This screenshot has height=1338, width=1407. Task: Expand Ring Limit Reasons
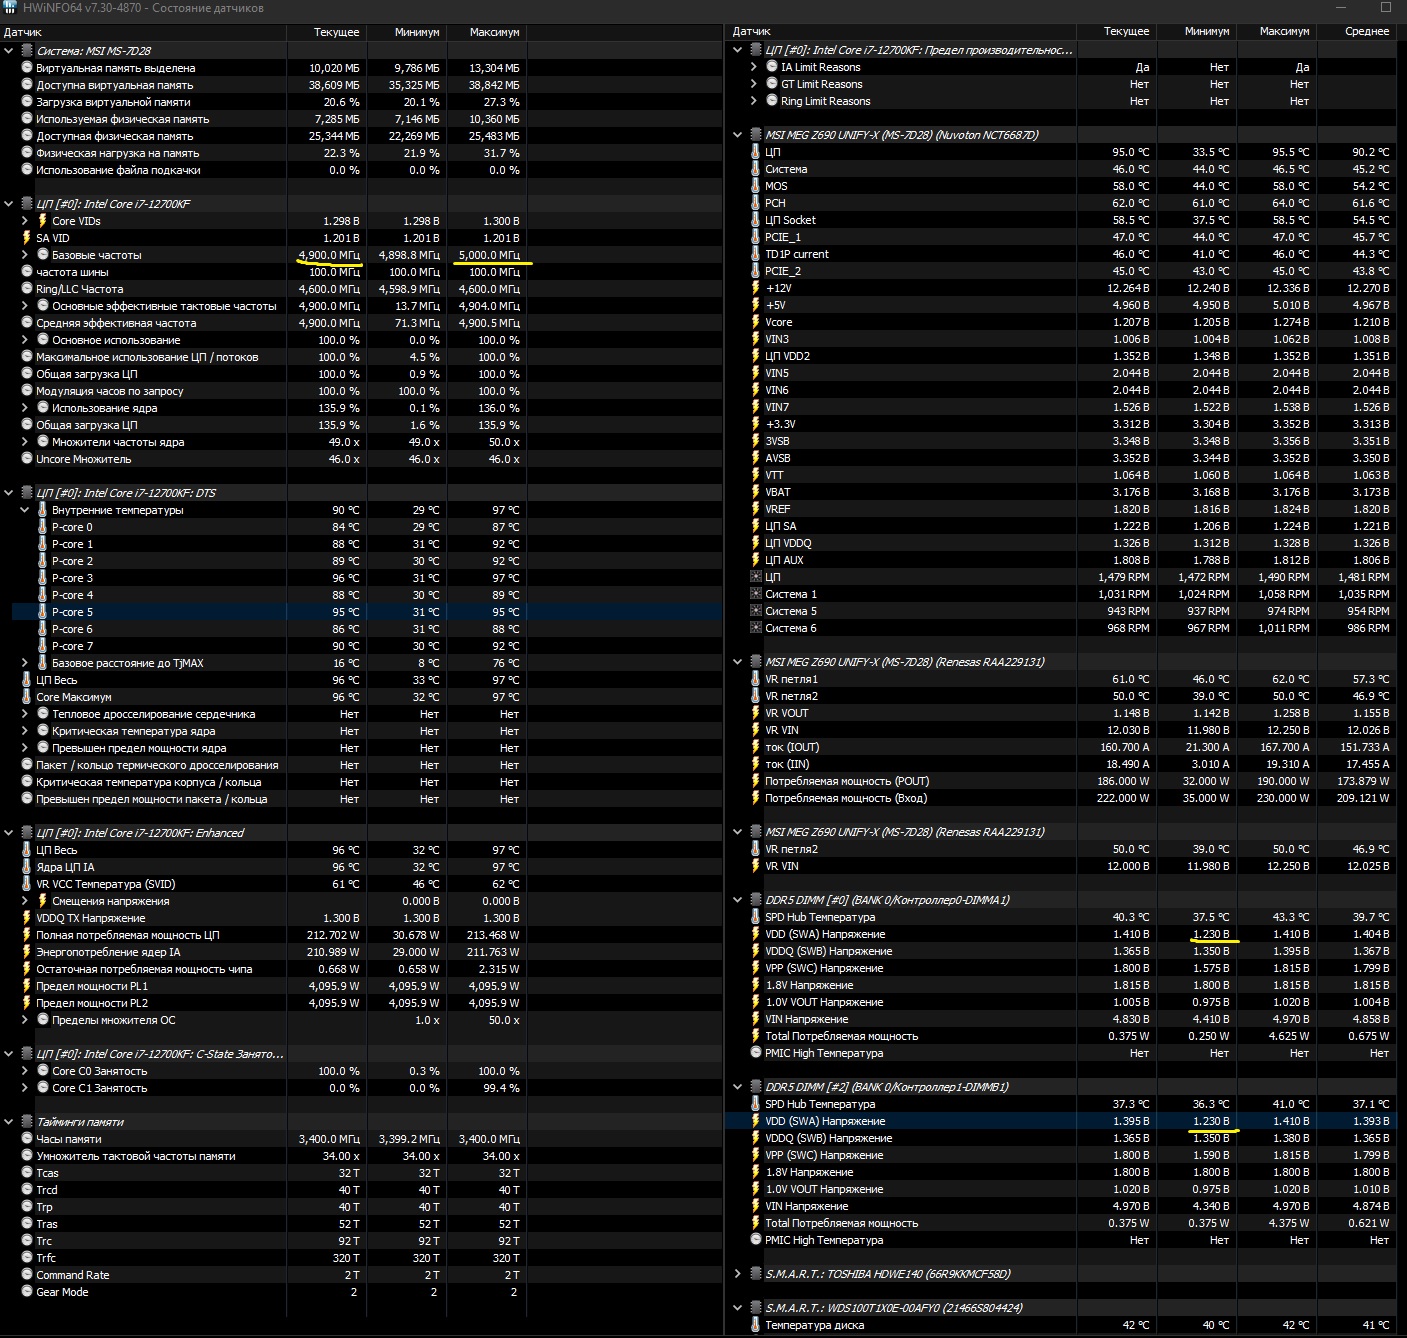[x=754, y=101]
